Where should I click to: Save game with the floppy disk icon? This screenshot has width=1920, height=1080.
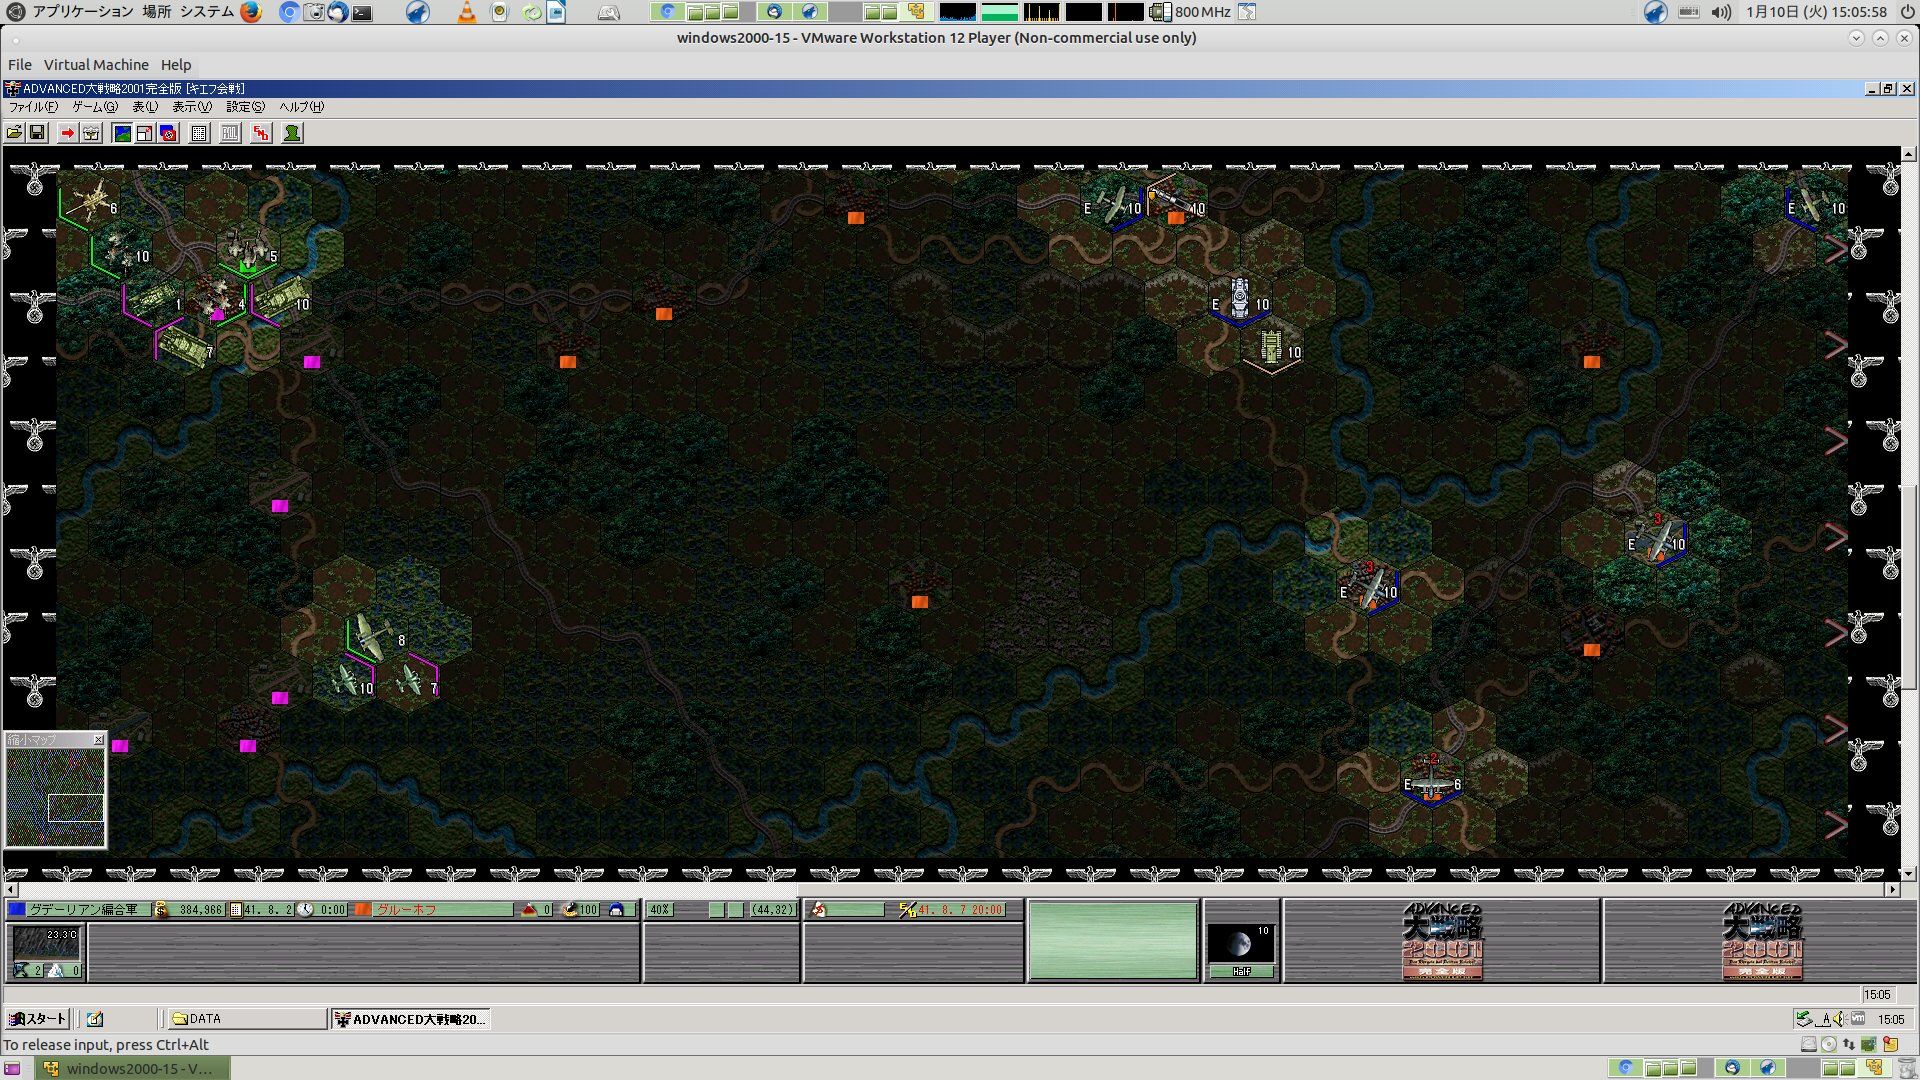[x=37, y=133]
